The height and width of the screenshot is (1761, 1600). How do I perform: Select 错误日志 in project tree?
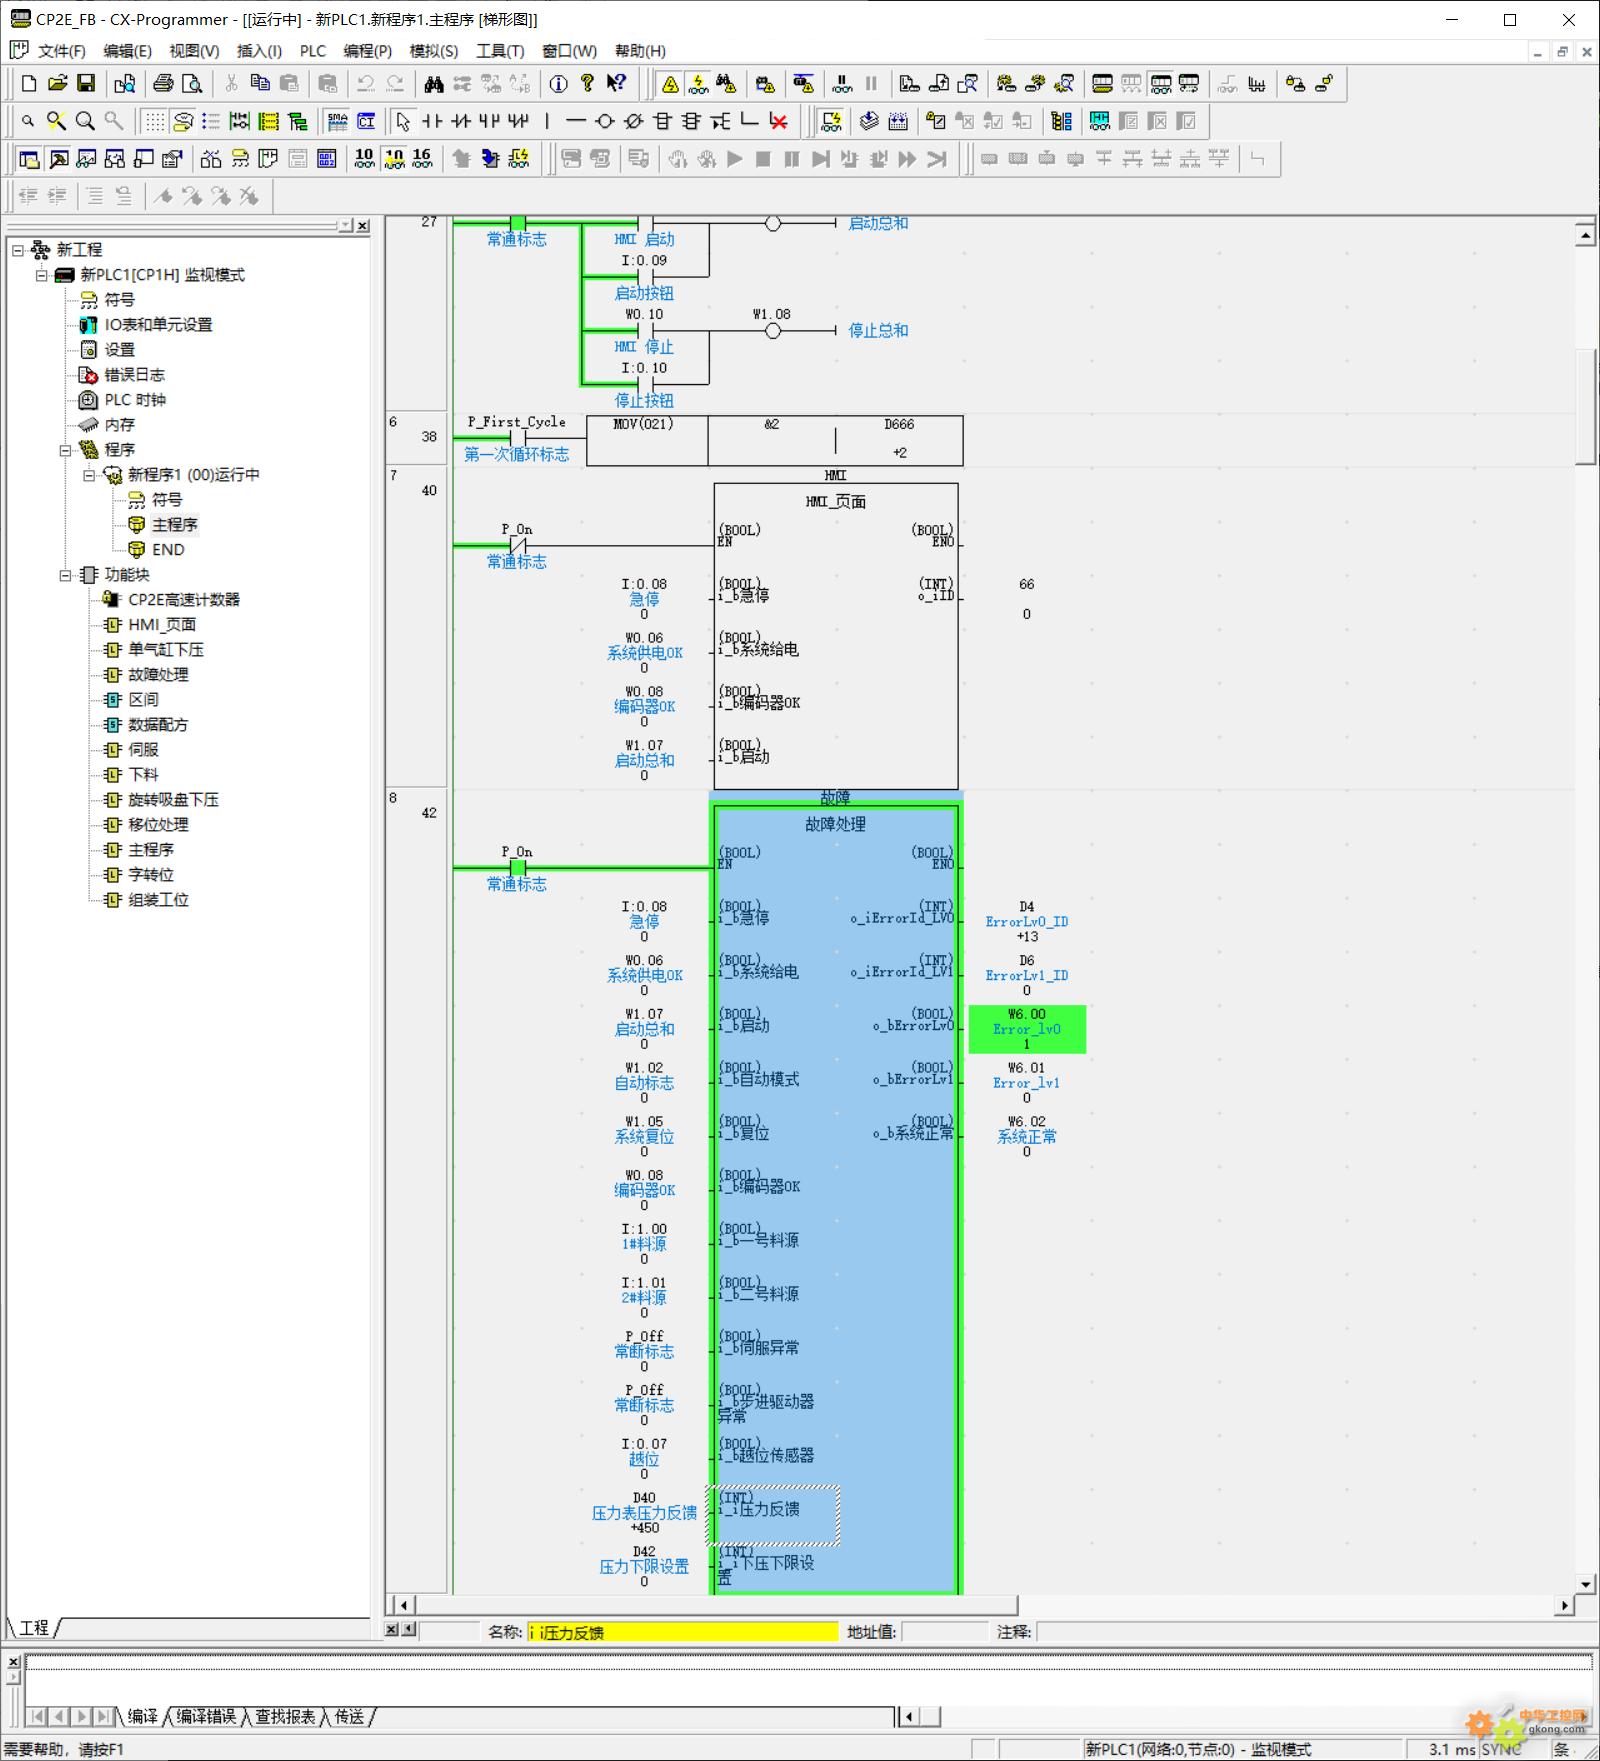(134, 375)
